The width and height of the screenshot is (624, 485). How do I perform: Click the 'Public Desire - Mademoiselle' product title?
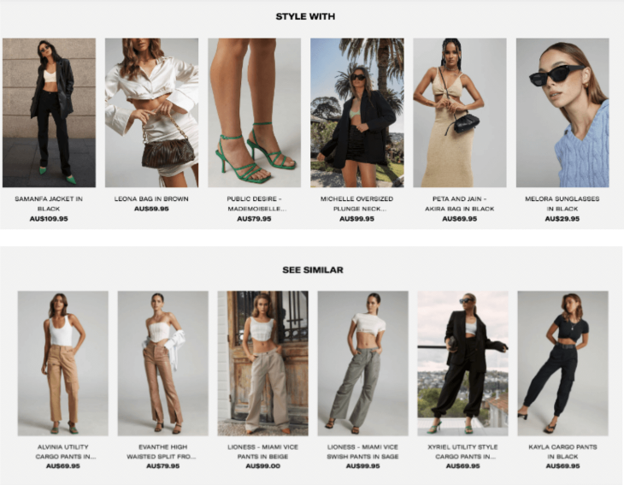[x=254, y=203]
